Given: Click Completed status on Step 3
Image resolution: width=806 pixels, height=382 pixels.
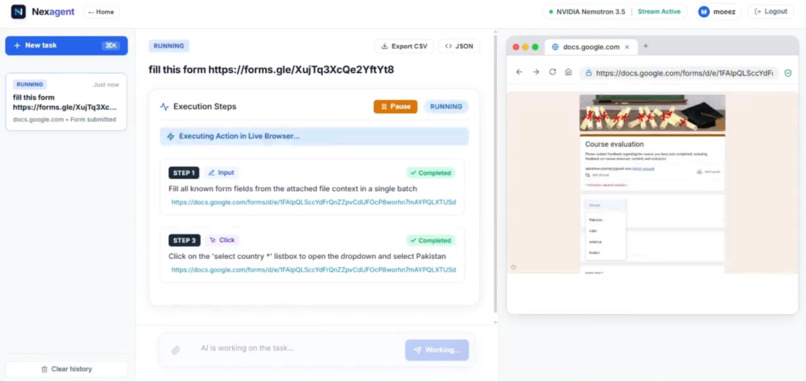Looking at the screenshot, I should [431, 240].
